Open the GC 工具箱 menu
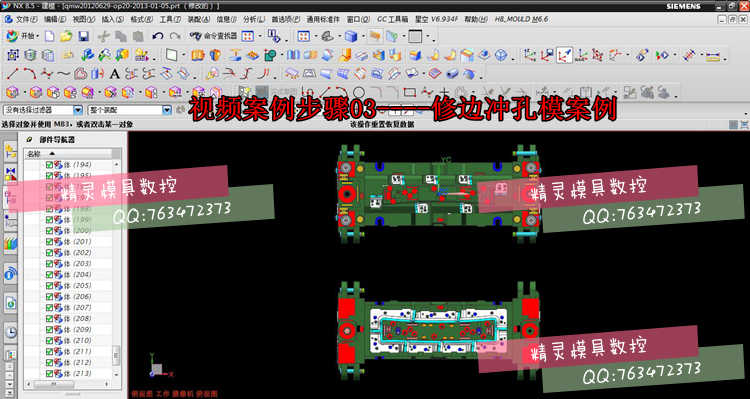 (x=393, y=20)
